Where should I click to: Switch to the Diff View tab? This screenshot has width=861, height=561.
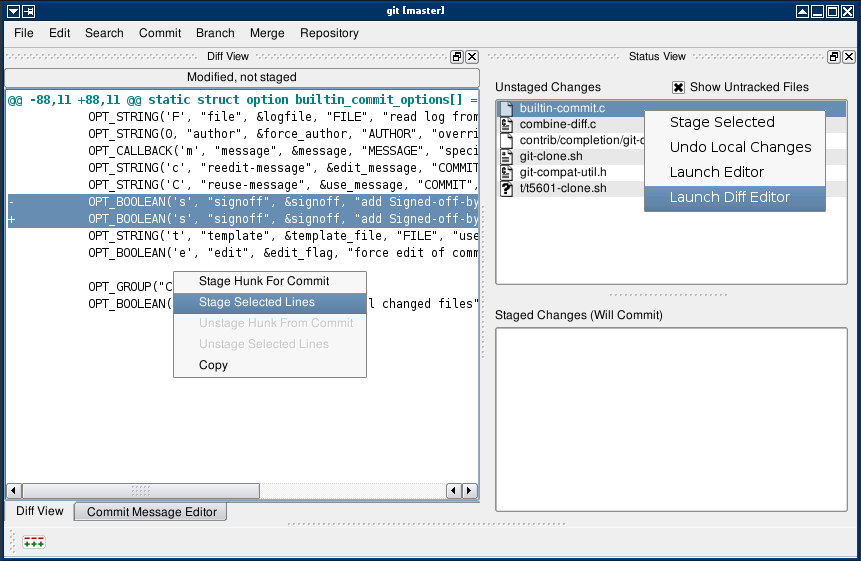[40, 511]
